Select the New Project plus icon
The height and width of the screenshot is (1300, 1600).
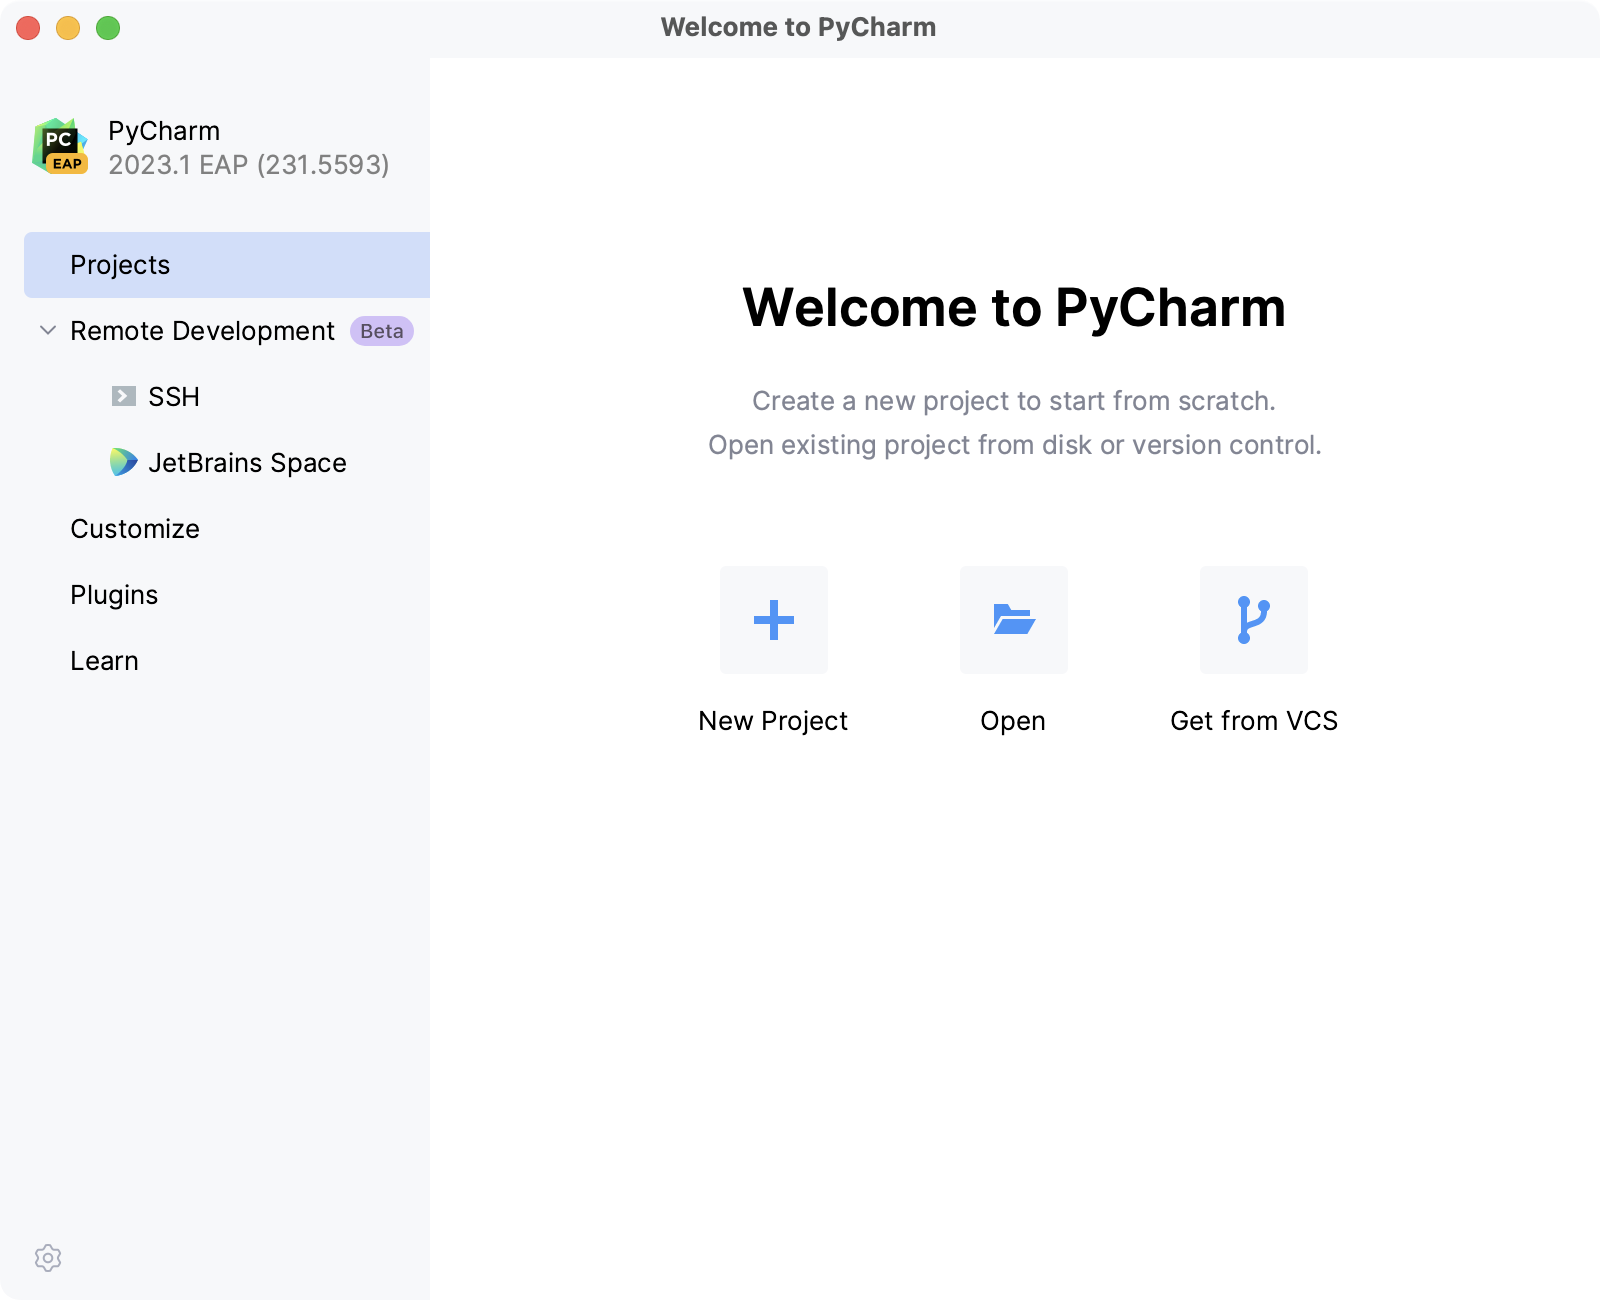click(x=773, y=619)
